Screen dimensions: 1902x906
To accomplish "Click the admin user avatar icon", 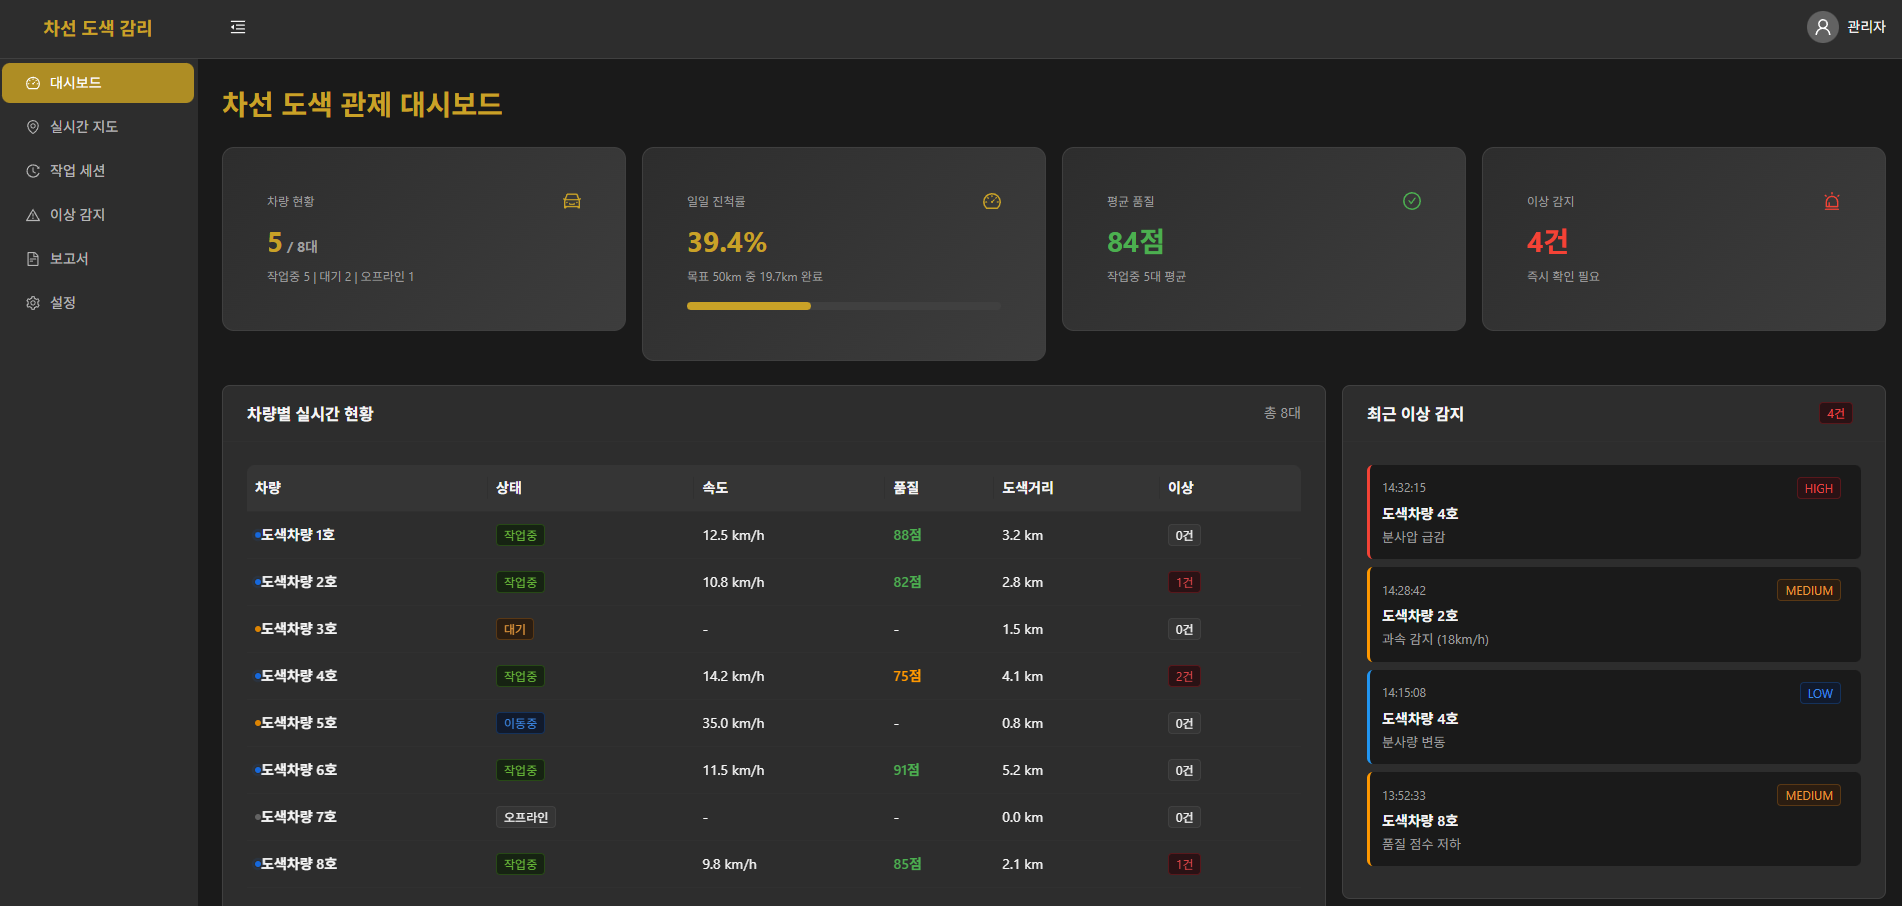I will 1822,27.
